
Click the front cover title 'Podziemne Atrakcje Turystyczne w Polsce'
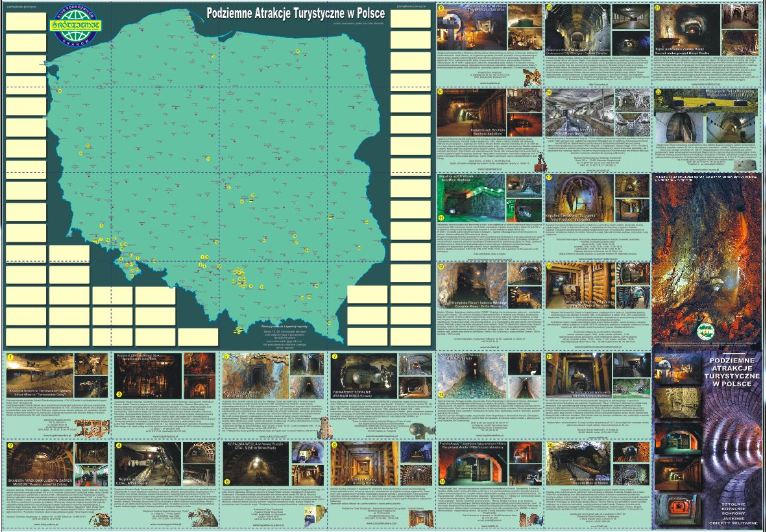click(x=708, y=372)
